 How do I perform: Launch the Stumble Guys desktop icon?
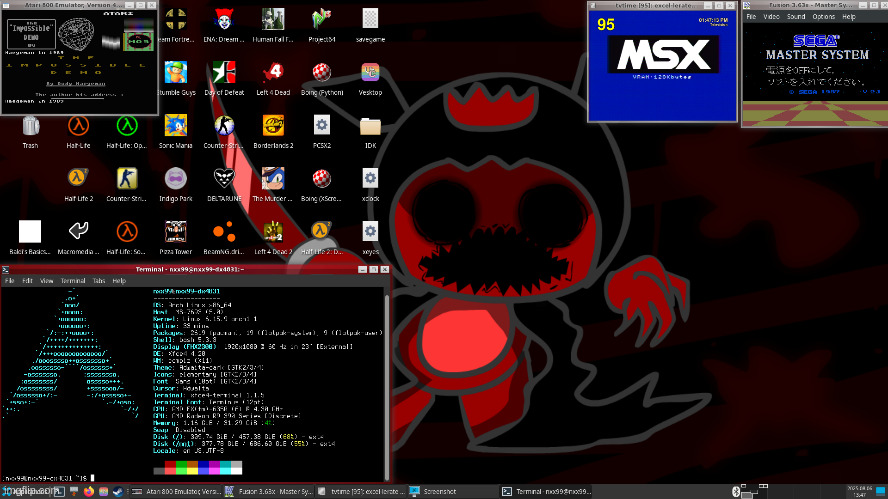point(176,72)
